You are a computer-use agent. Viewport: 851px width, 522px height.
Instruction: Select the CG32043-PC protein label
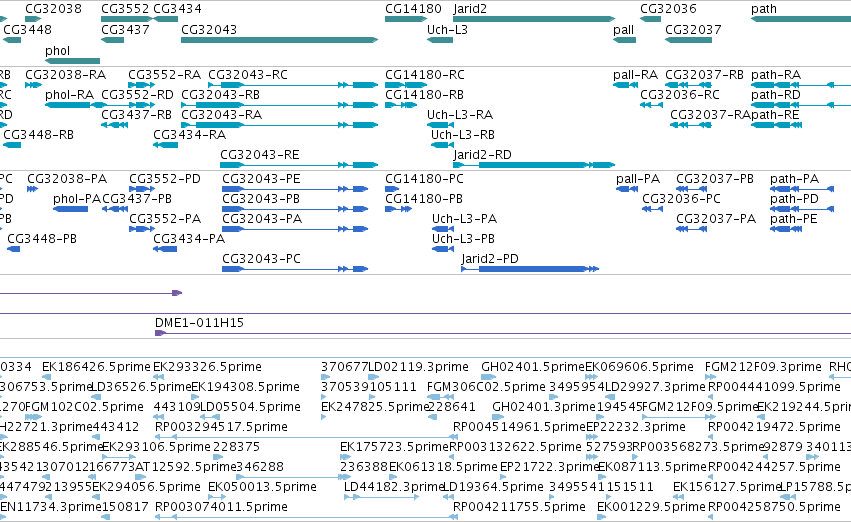[x=261, y=258]
